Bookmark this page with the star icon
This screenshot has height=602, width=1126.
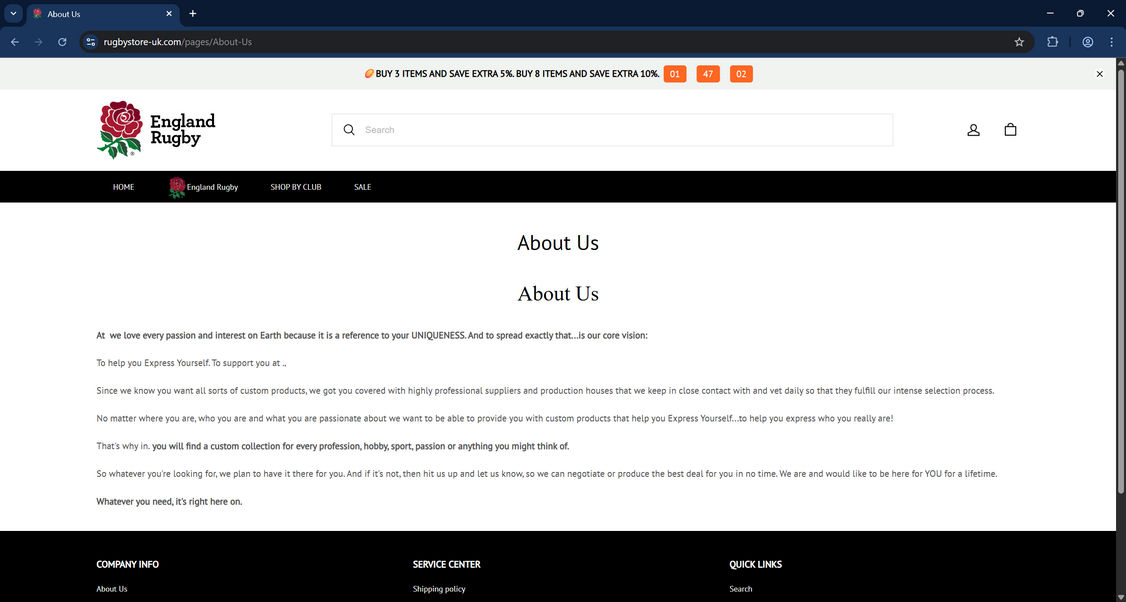point(1019,42)
